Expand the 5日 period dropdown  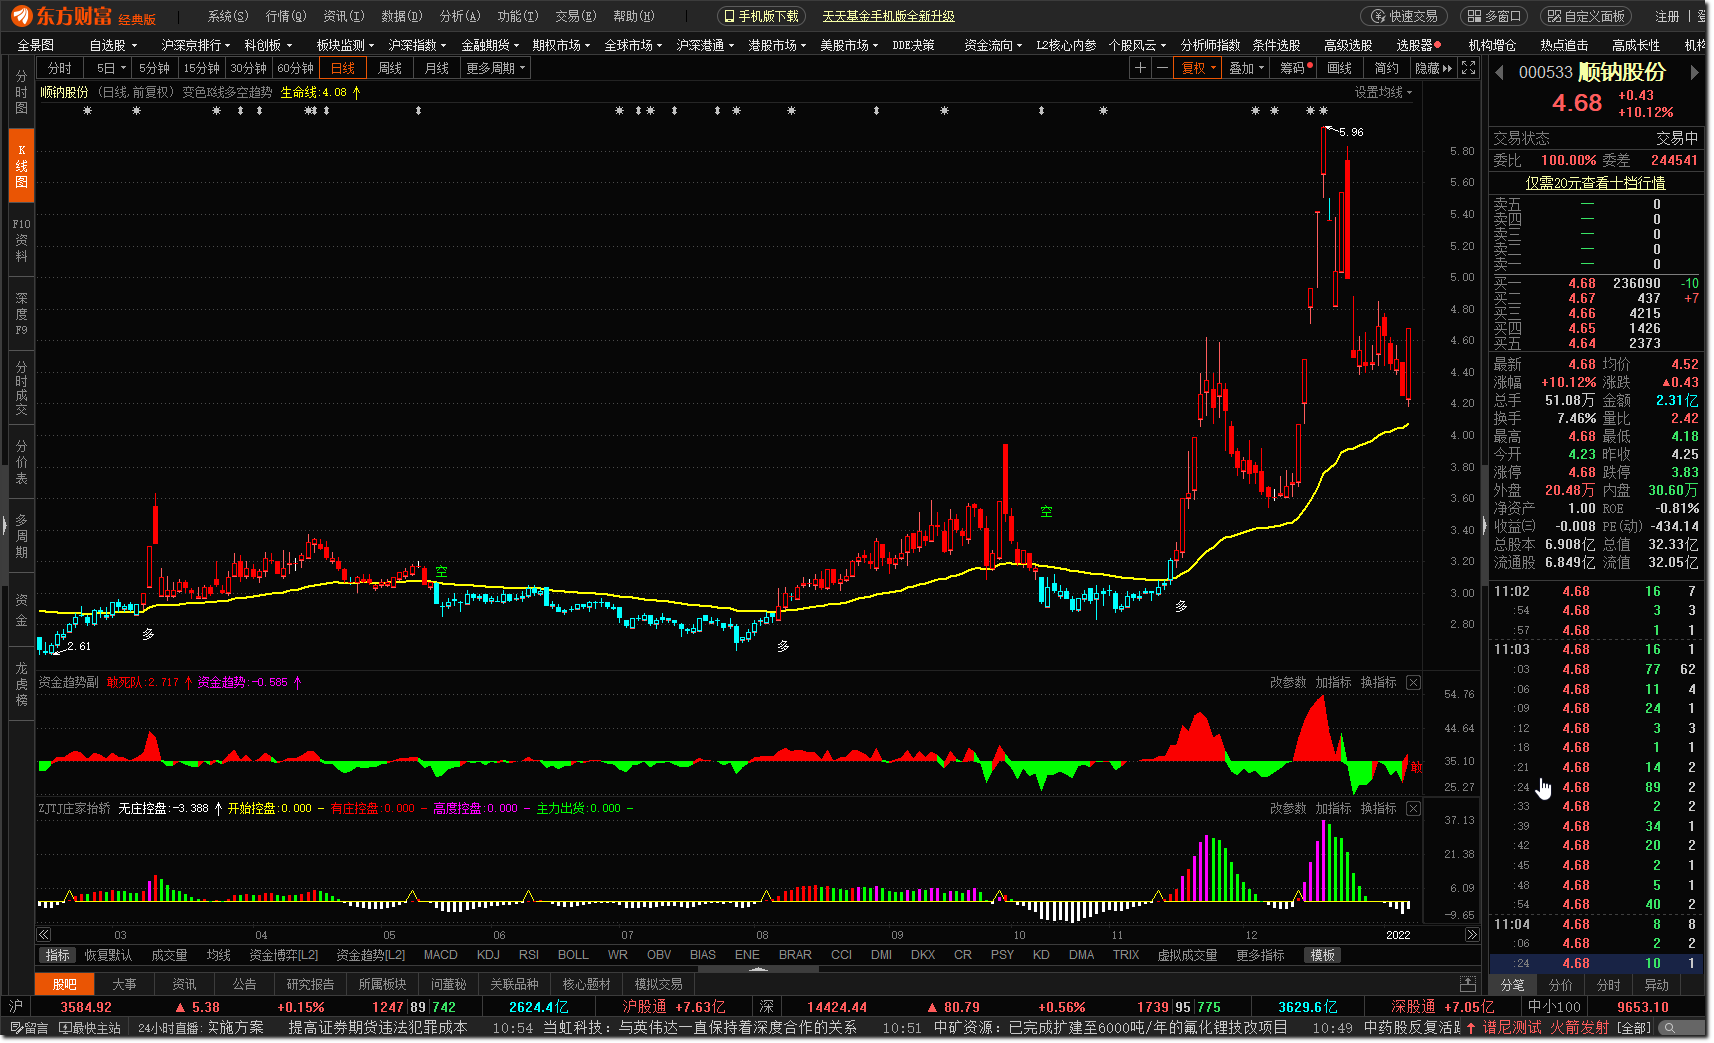(x=110, y=68)
